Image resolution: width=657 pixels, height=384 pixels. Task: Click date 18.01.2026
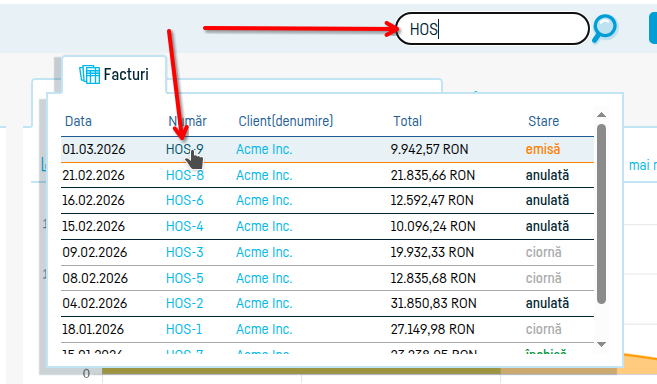pyautogui.click(x=93, y=330)
